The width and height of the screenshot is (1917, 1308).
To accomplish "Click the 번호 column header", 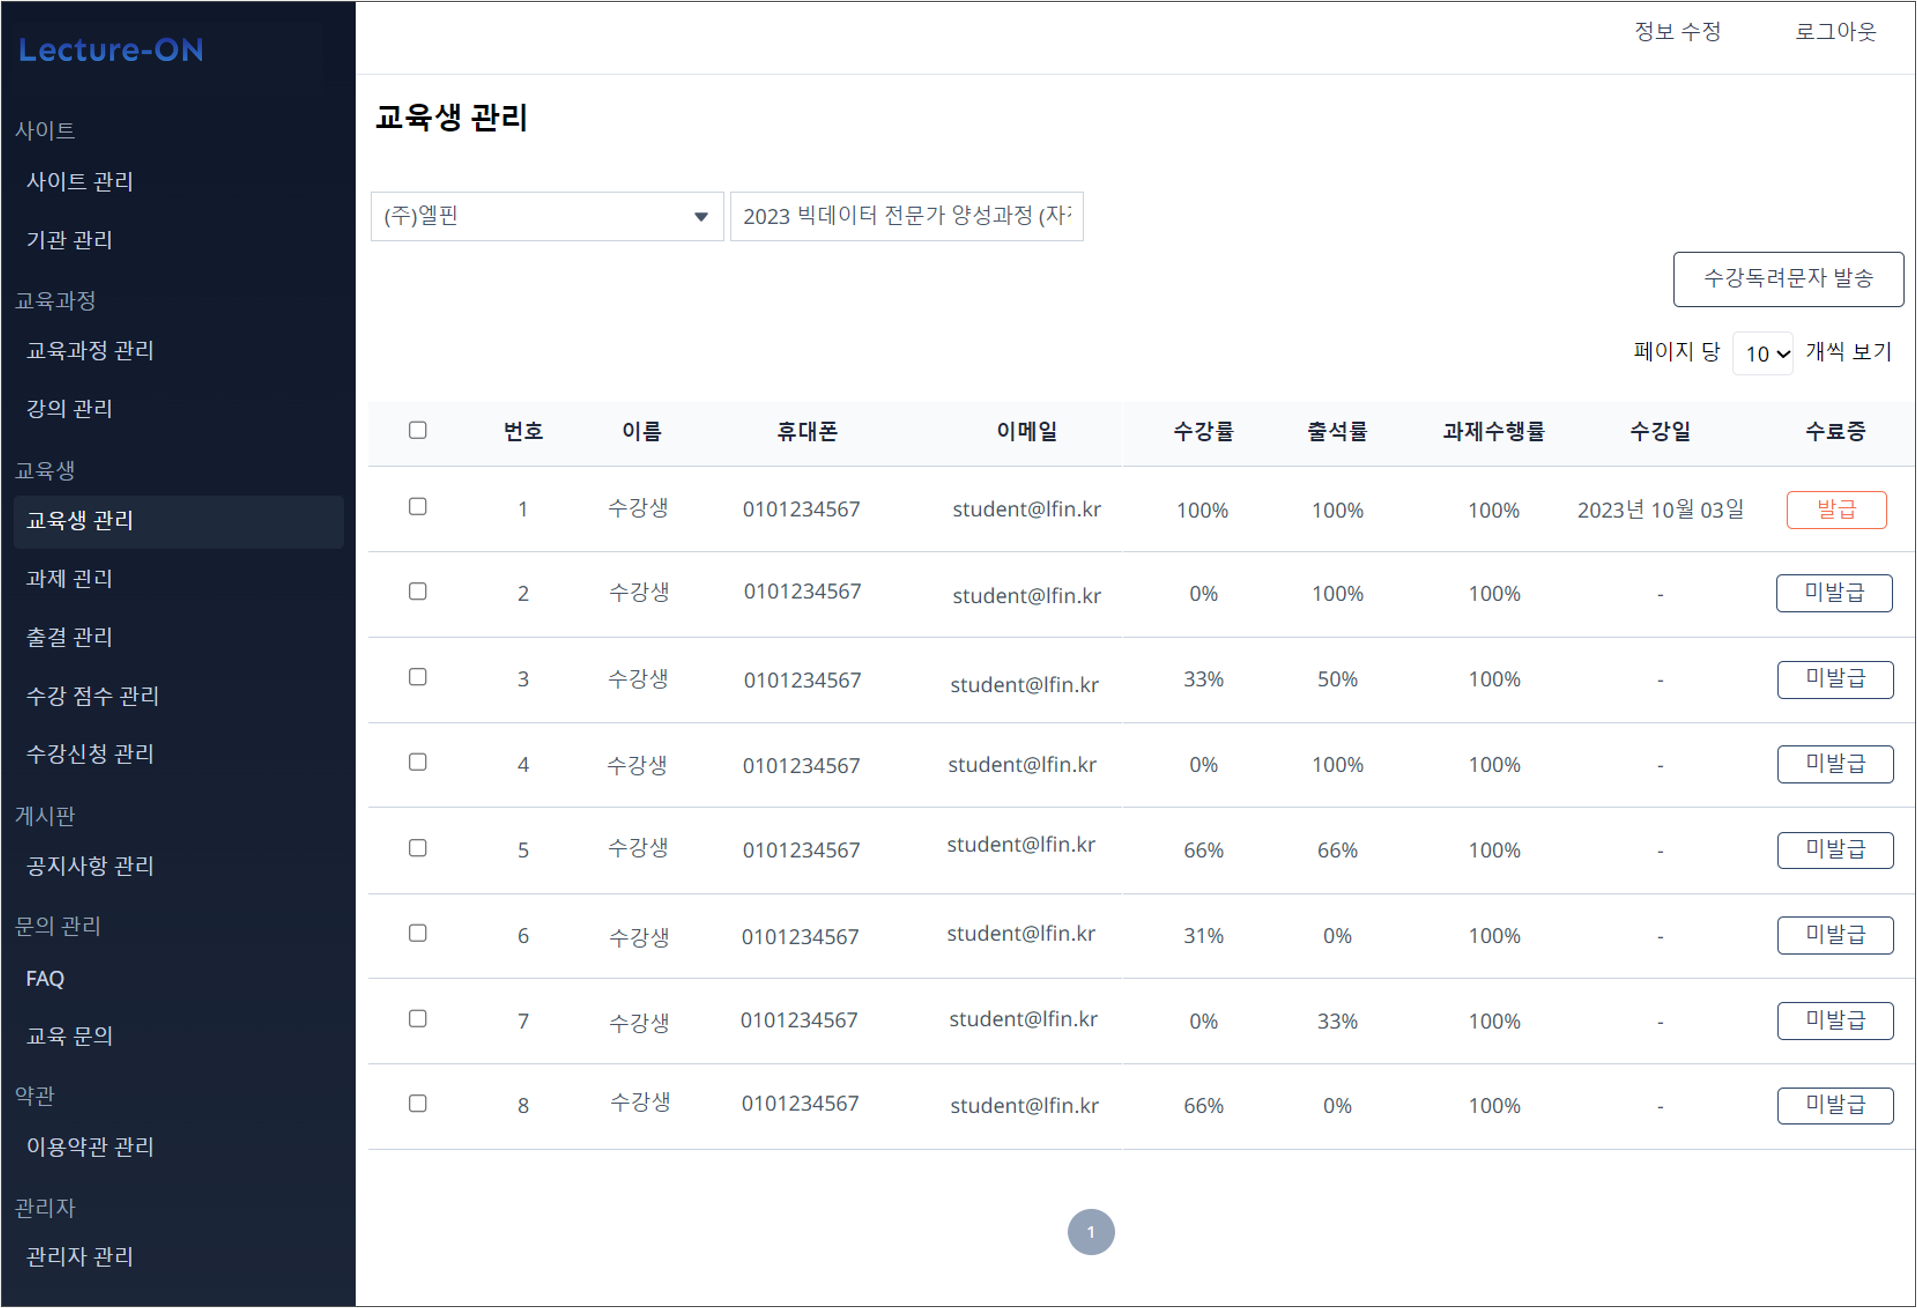I will pos(523,431).
